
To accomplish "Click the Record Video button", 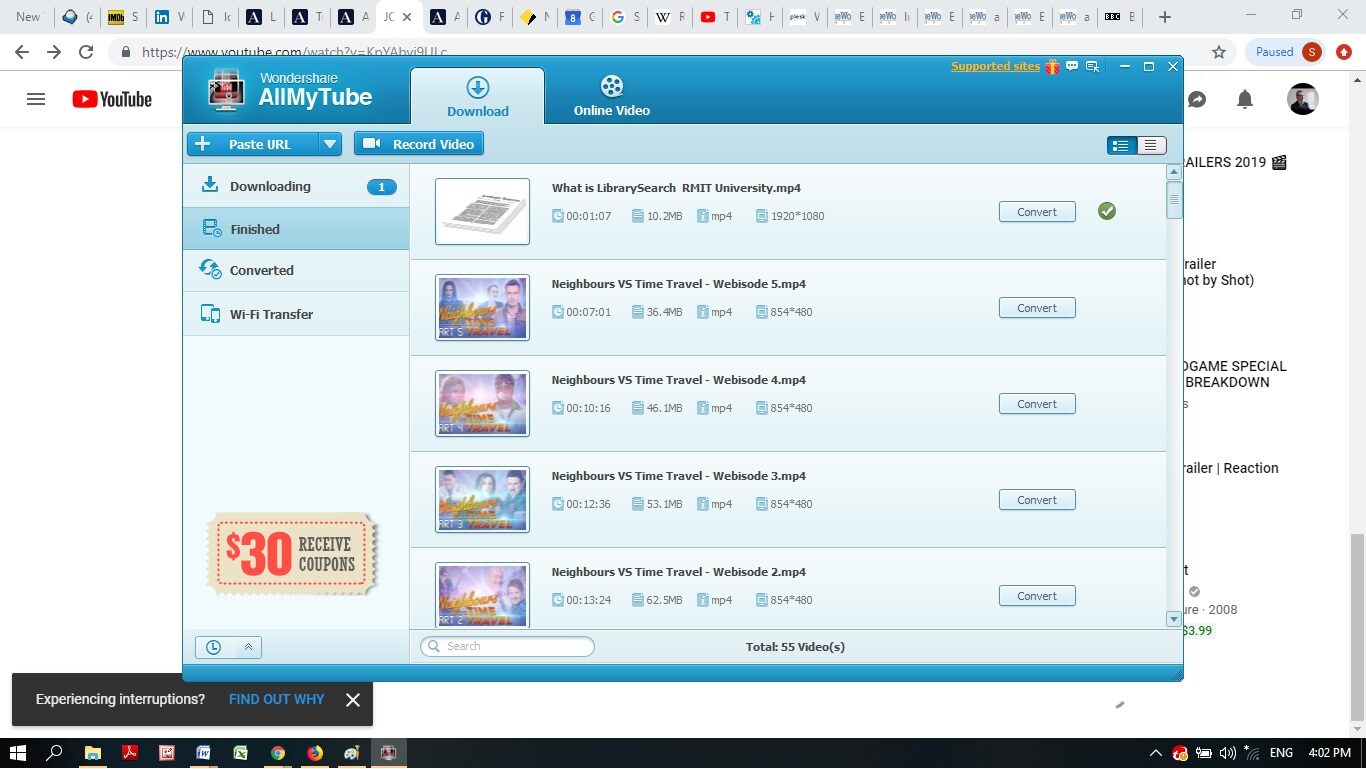I will (419, 144).
